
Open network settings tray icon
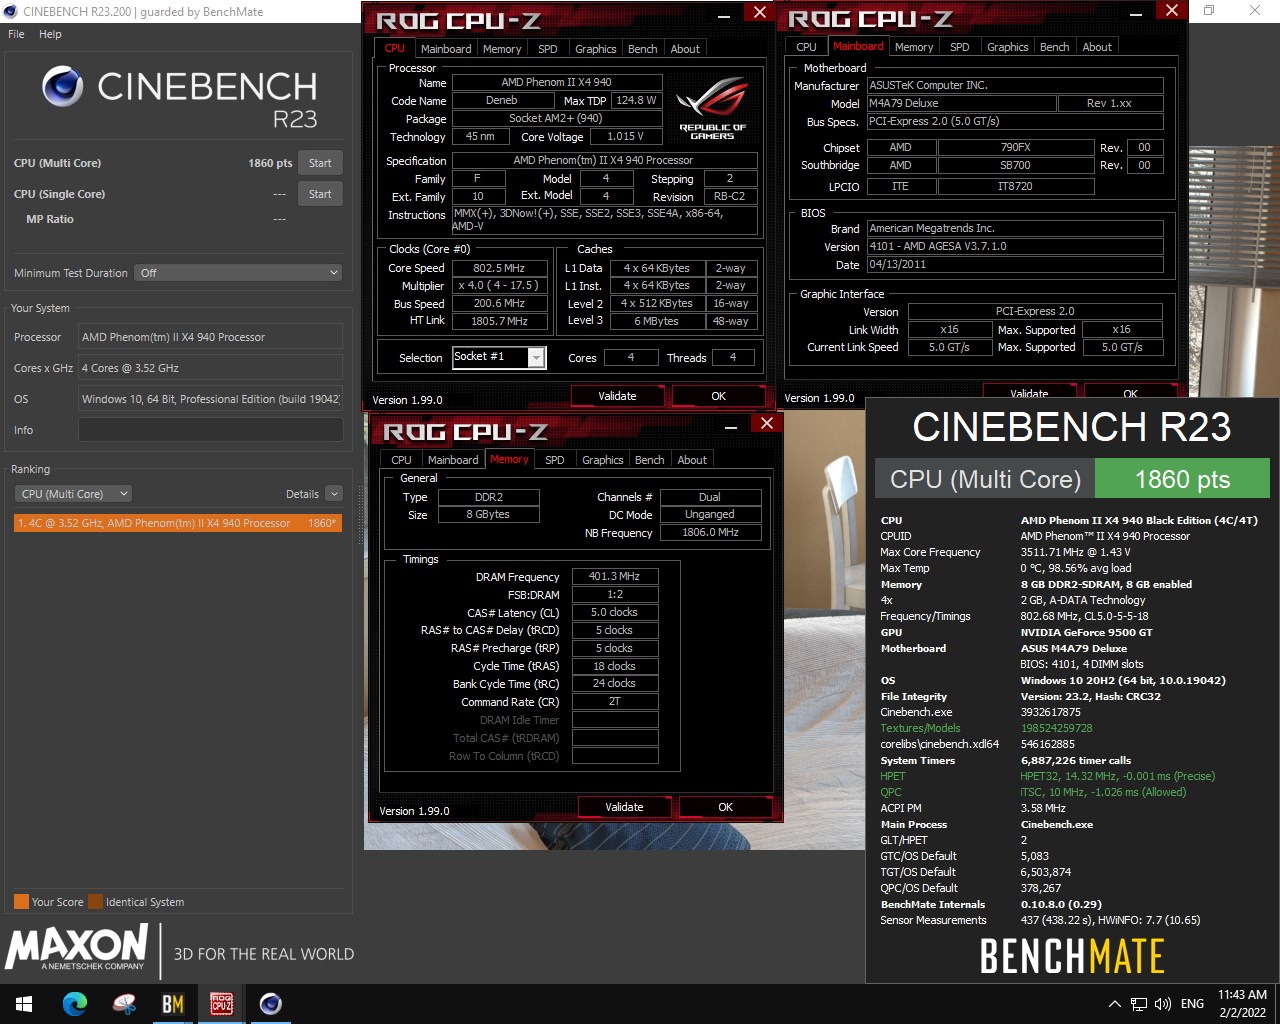tap(1139, 1004)
